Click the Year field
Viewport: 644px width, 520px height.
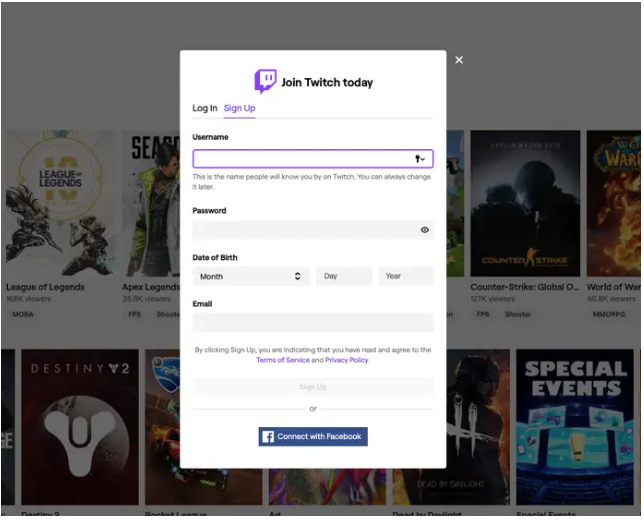point(406,276)
